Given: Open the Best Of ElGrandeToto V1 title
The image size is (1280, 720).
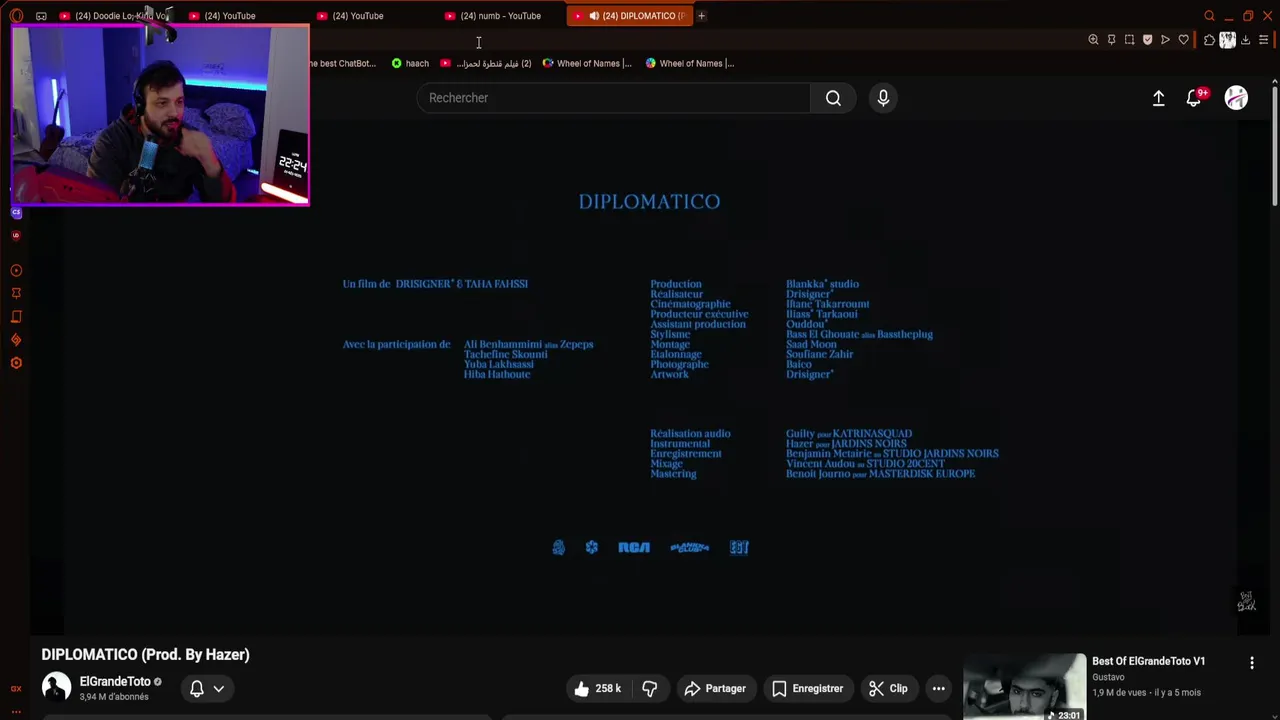Looking at the screenshot, I should pos(1148,661).
